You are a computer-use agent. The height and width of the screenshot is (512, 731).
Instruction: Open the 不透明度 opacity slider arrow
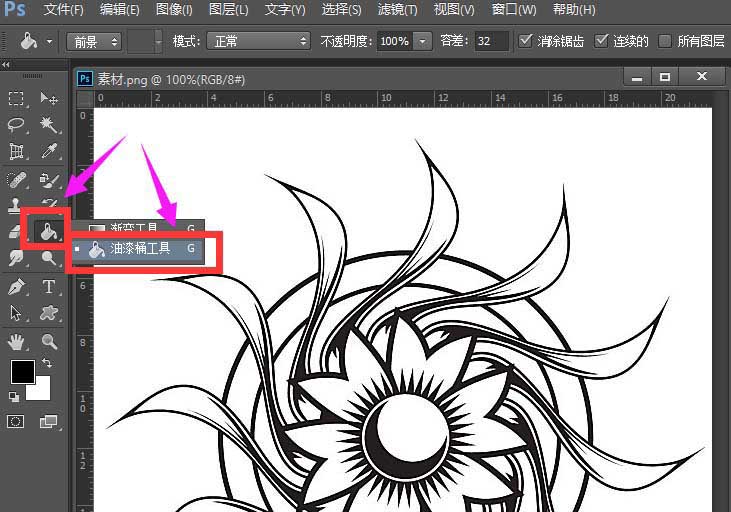(x=423, y=42)
